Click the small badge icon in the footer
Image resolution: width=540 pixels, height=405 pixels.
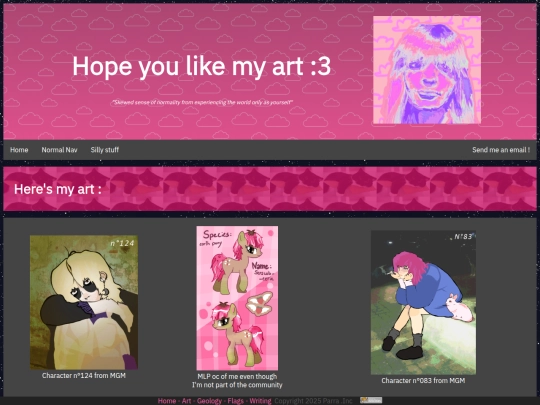tap(371, 400)
